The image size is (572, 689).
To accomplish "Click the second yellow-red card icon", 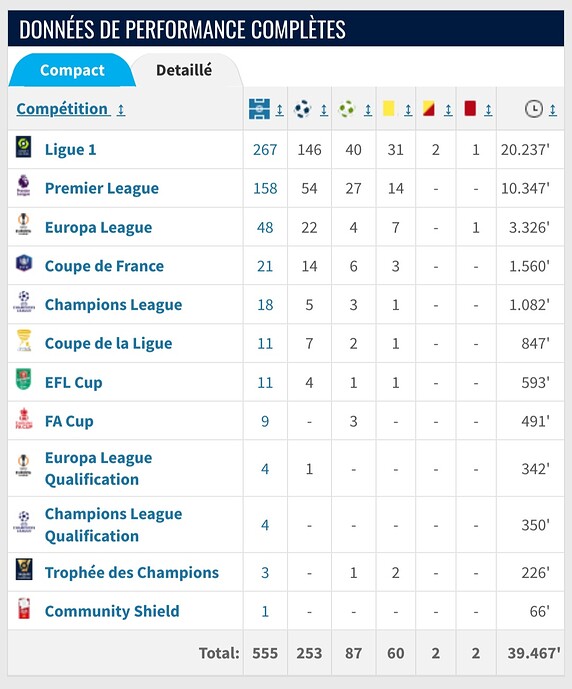I will tap(428, 108).
